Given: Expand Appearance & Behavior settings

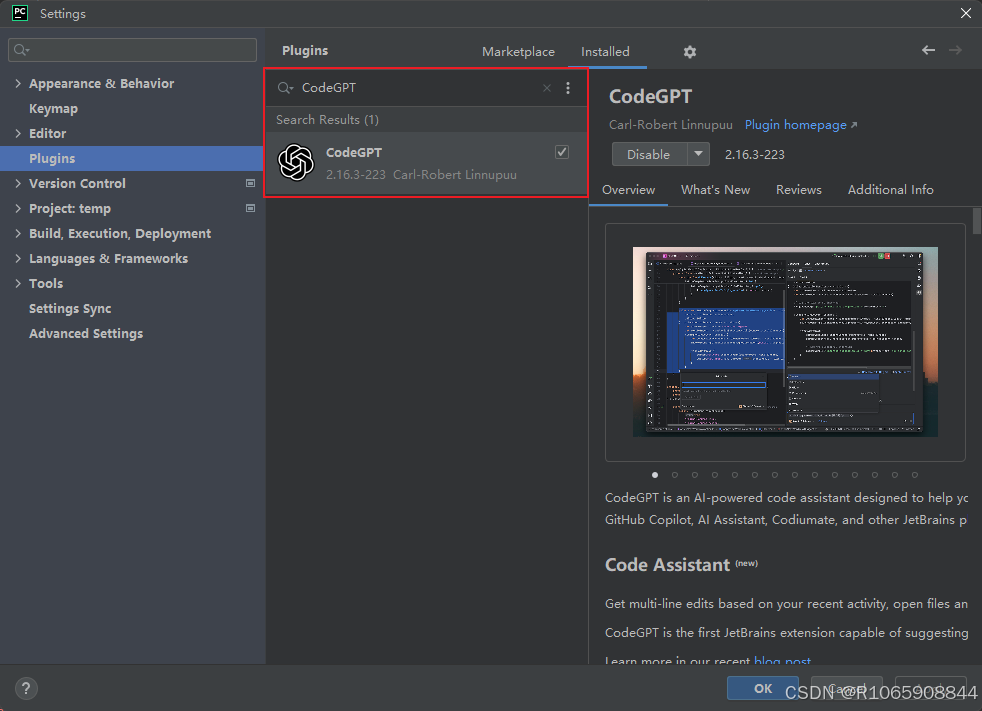Looking at the screenshot, I should (18, 83).
